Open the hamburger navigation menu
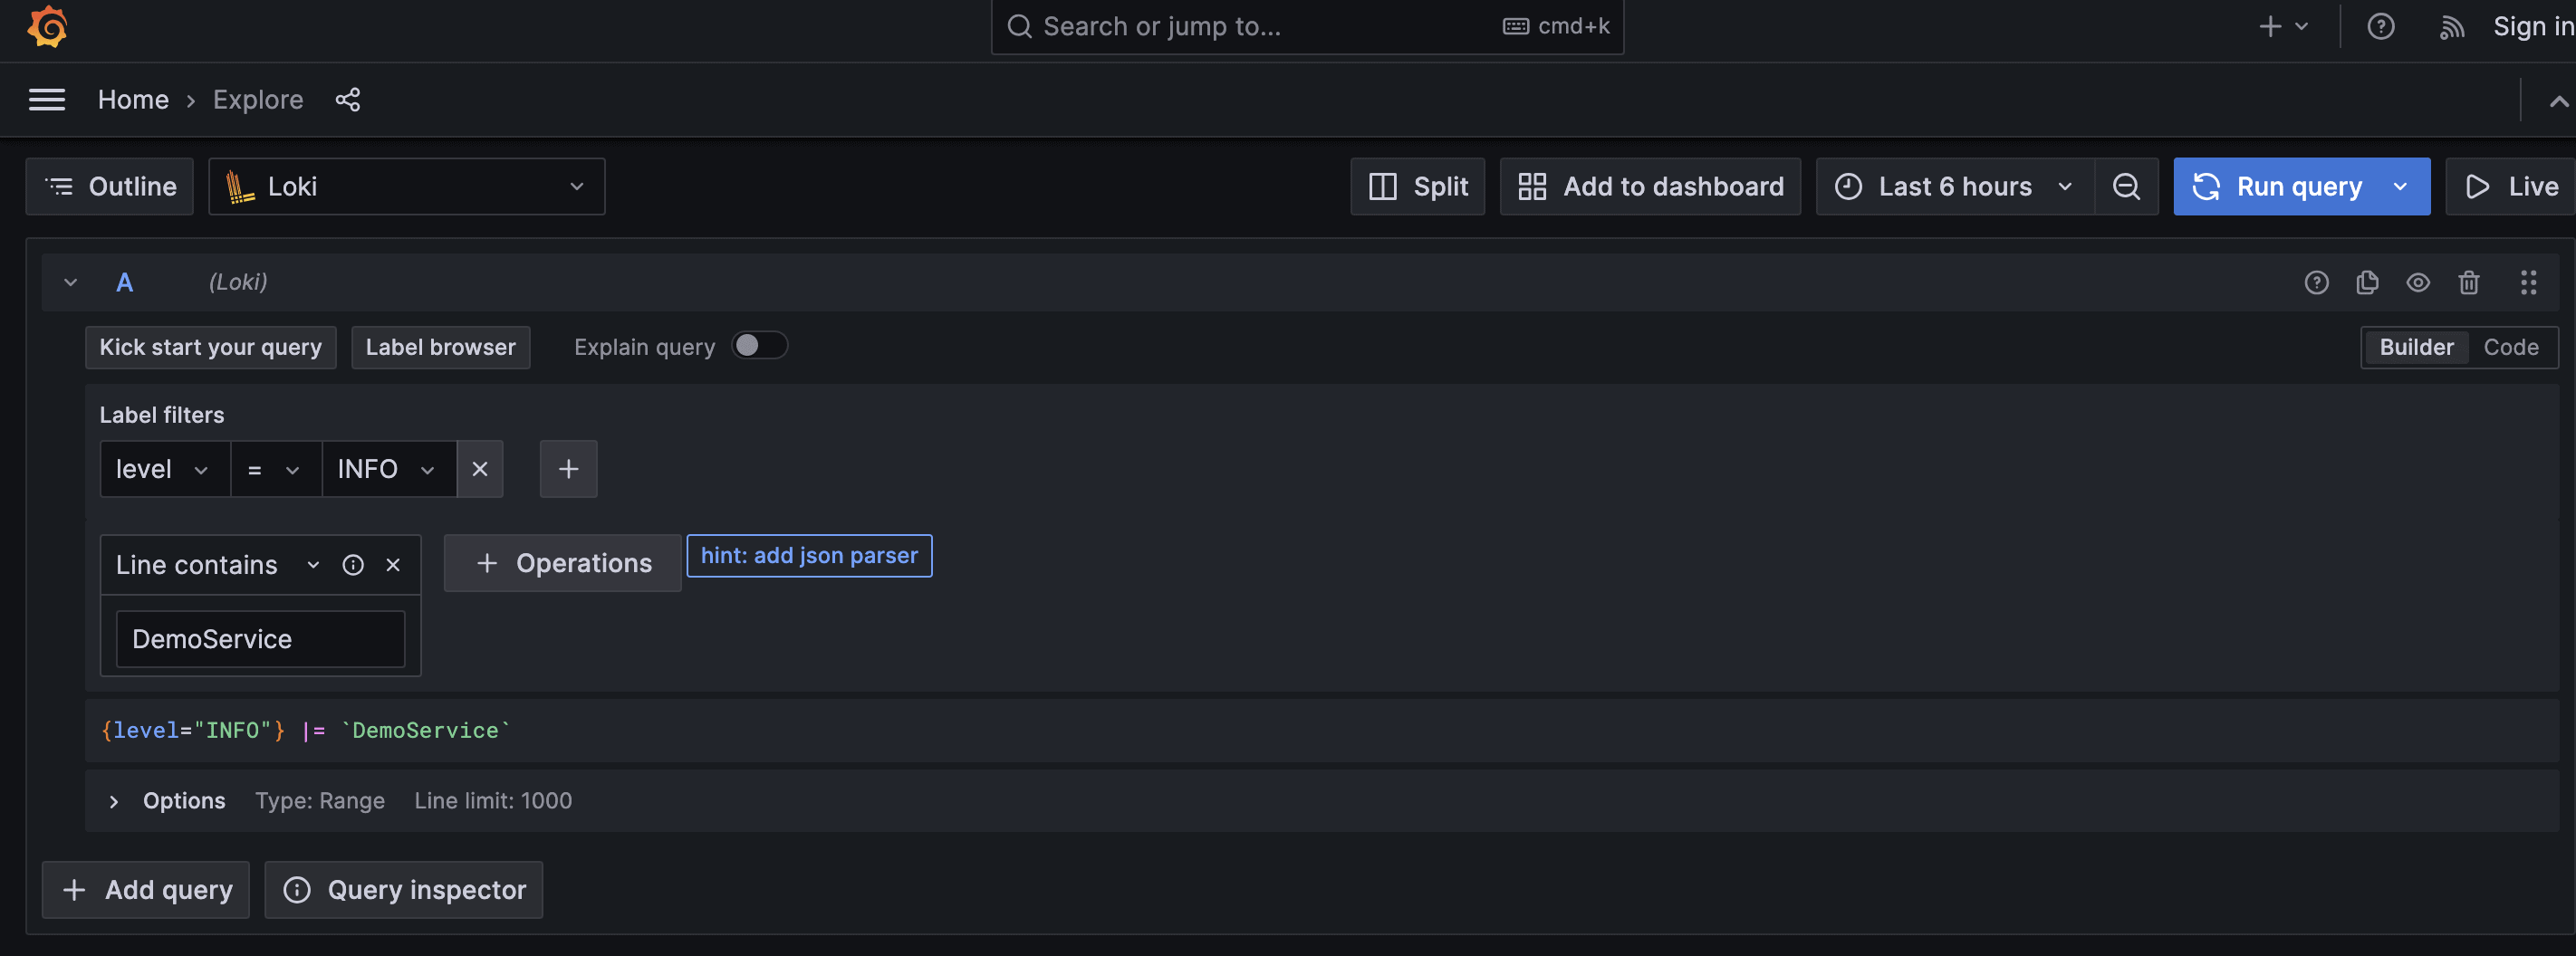The image size is (2576, 956). 47,100
